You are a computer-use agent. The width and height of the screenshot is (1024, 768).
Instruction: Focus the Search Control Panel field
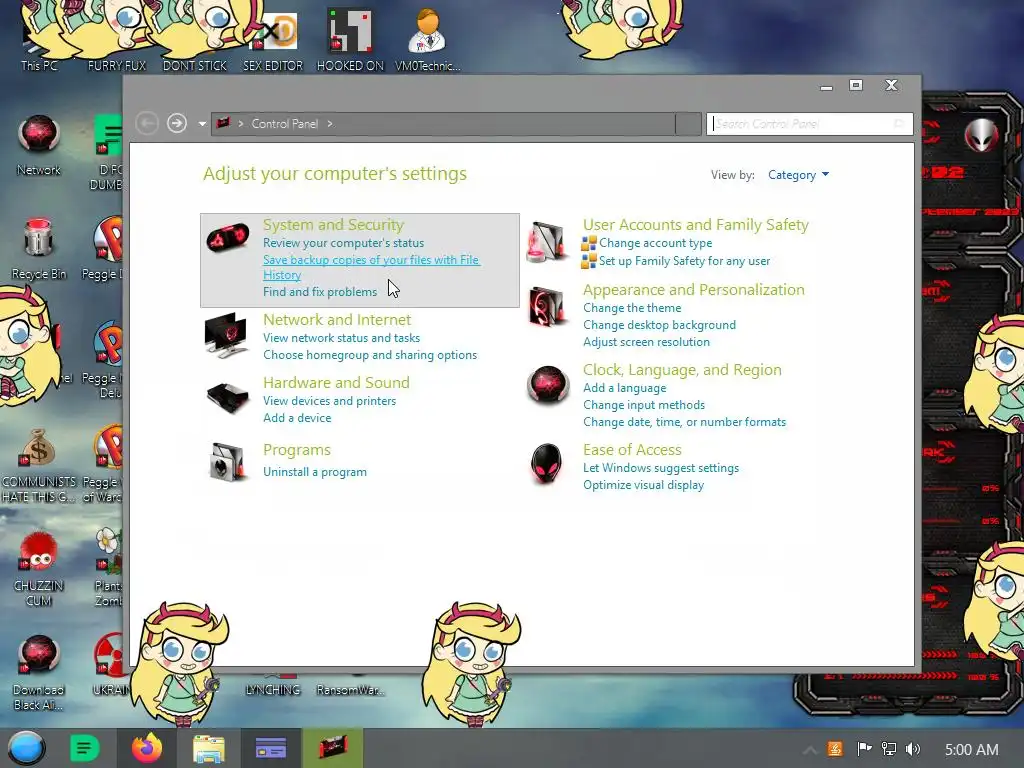(x=809, y=124)
